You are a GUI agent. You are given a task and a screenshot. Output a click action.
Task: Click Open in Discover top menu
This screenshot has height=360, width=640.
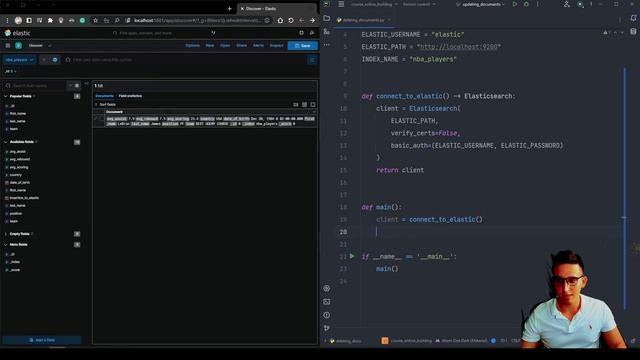pyautogui.click(x=225, y=46)
